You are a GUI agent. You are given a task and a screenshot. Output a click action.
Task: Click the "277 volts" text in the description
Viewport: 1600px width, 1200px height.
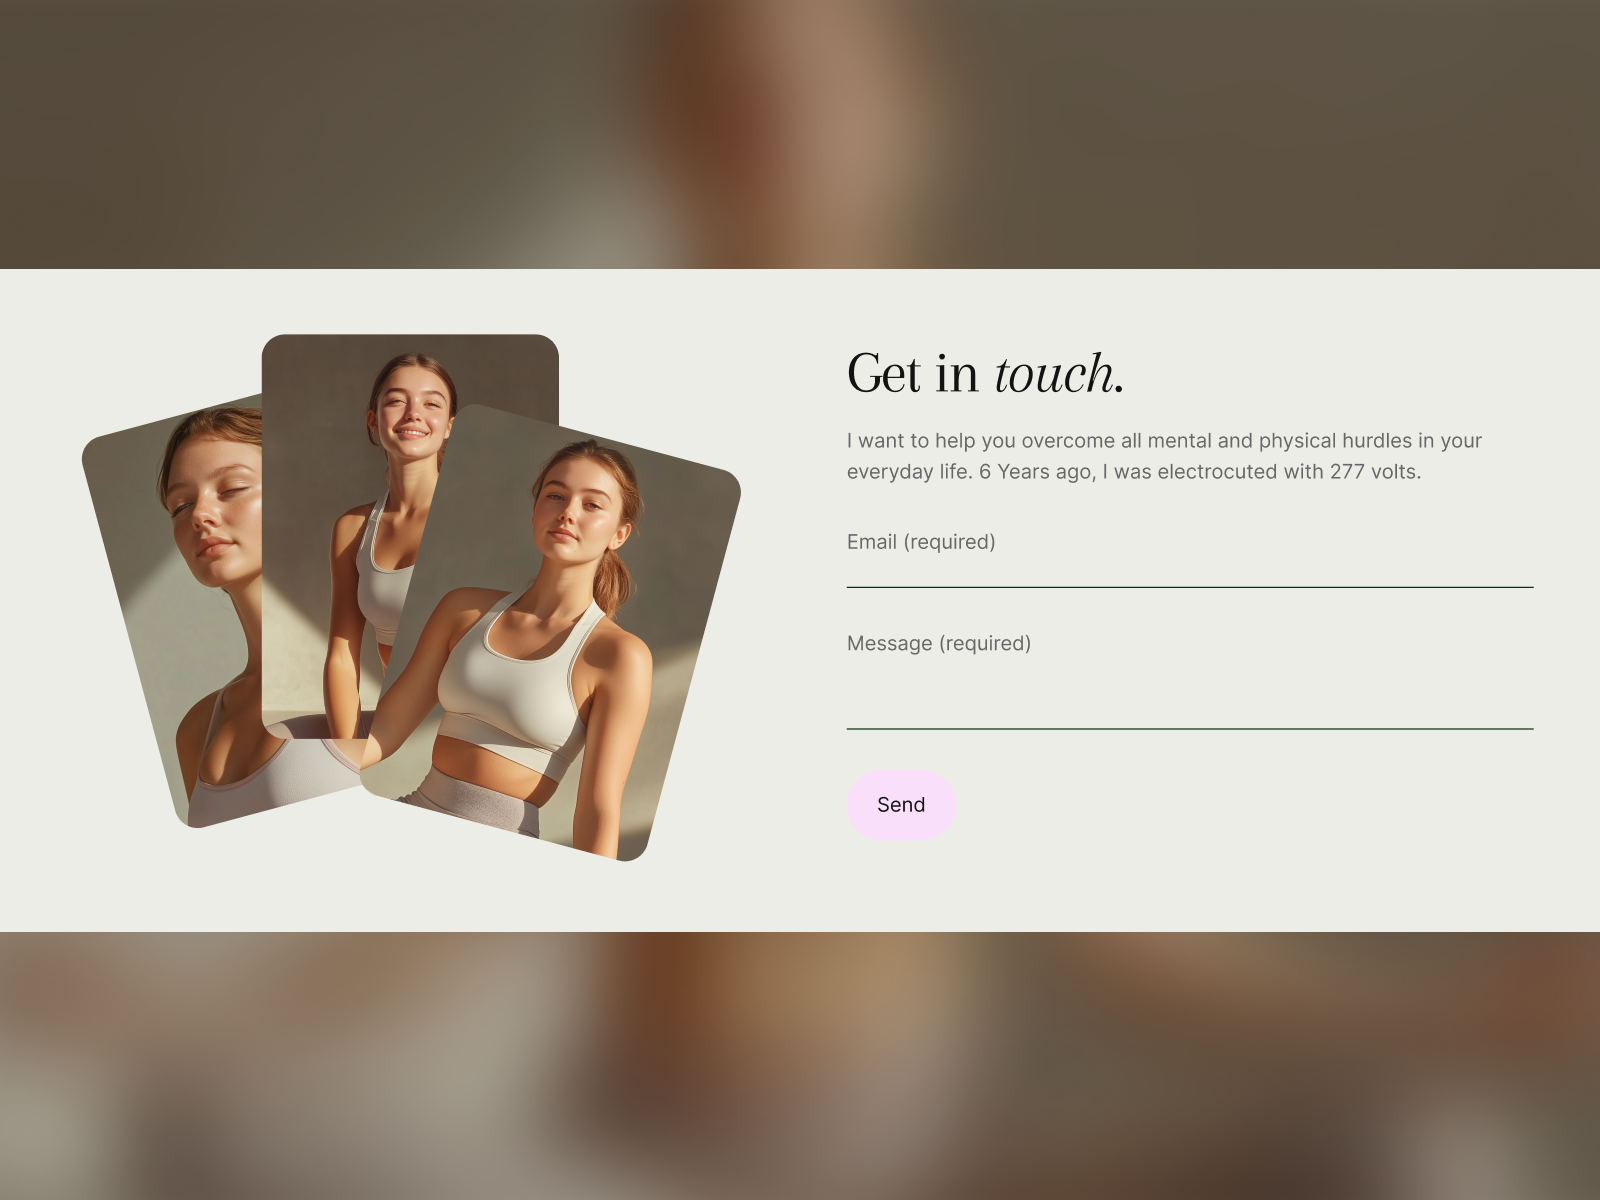coord(1373,472)
